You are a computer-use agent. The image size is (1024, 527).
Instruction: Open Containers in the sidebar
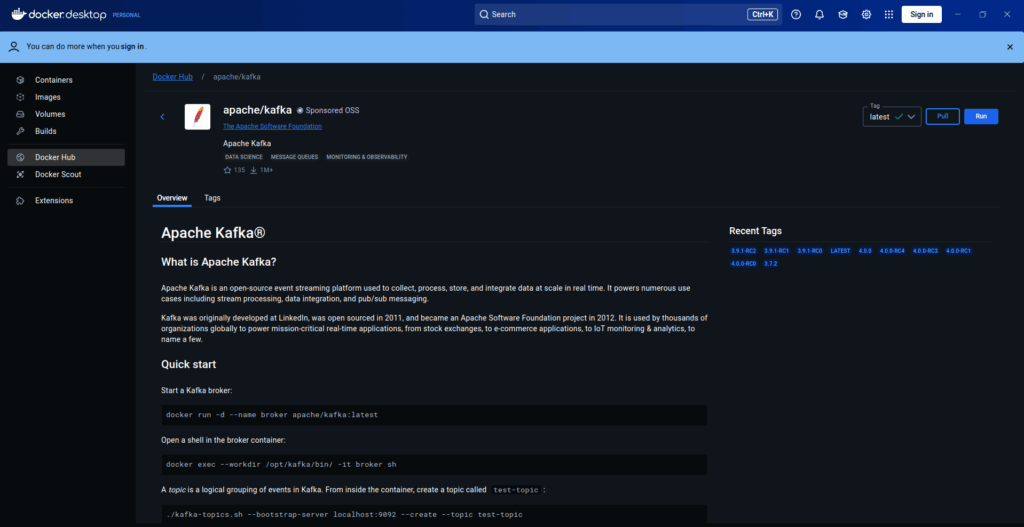click(66, 80)
